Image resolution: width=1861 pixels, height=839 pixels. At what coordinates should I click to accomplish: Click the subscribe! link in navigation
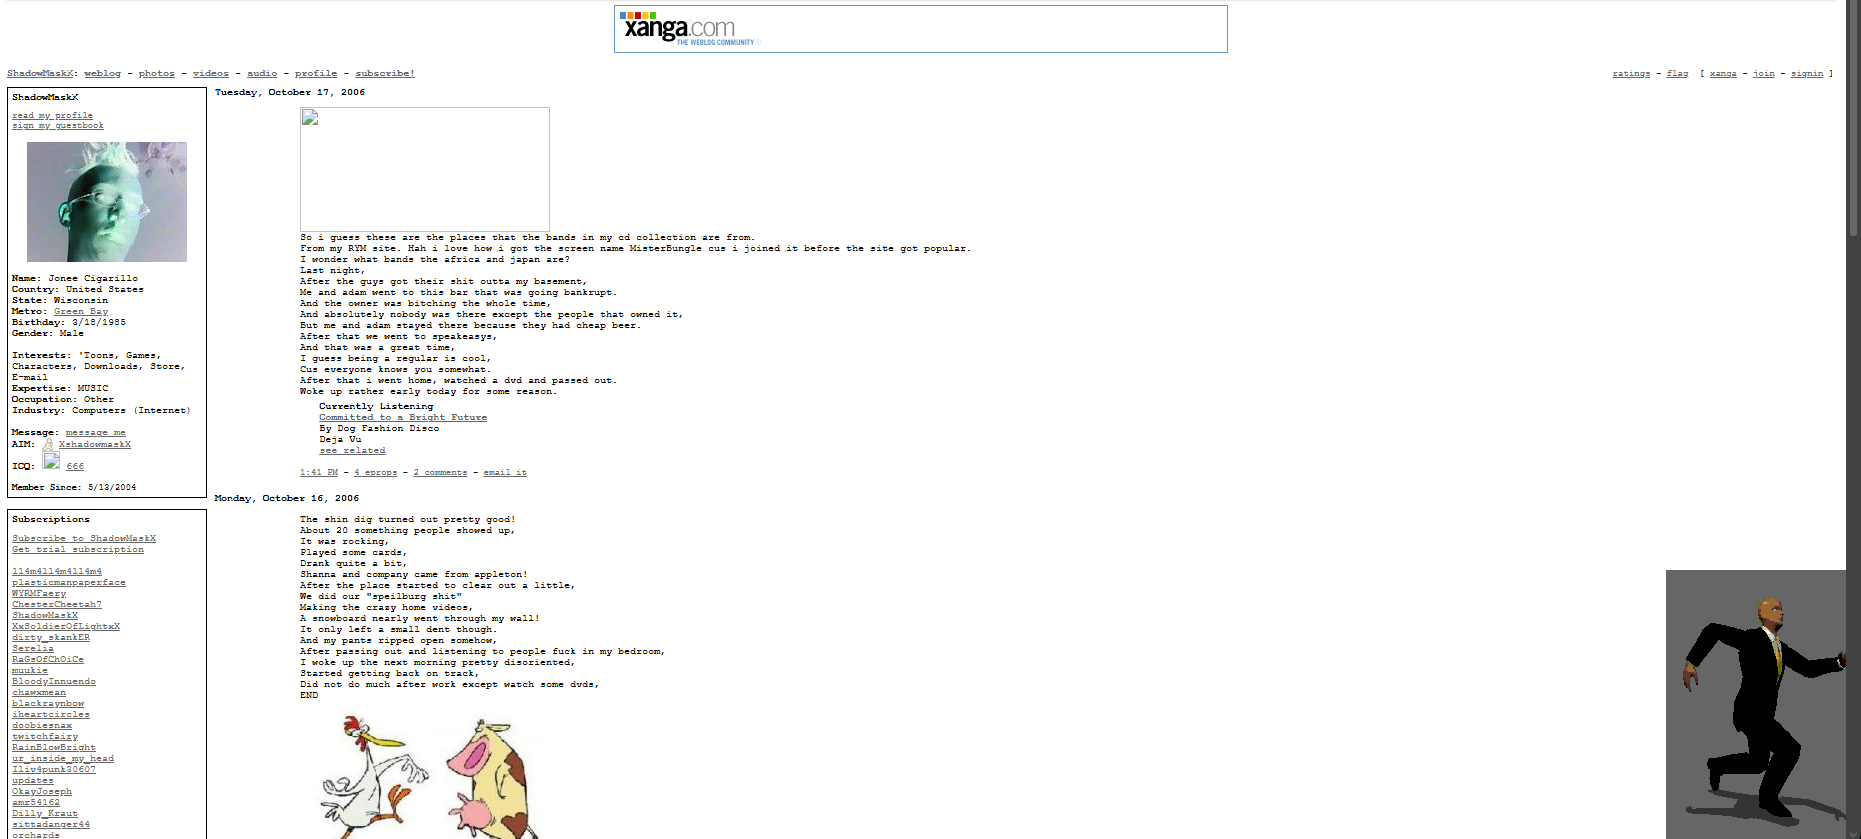[x=384, y=74]
